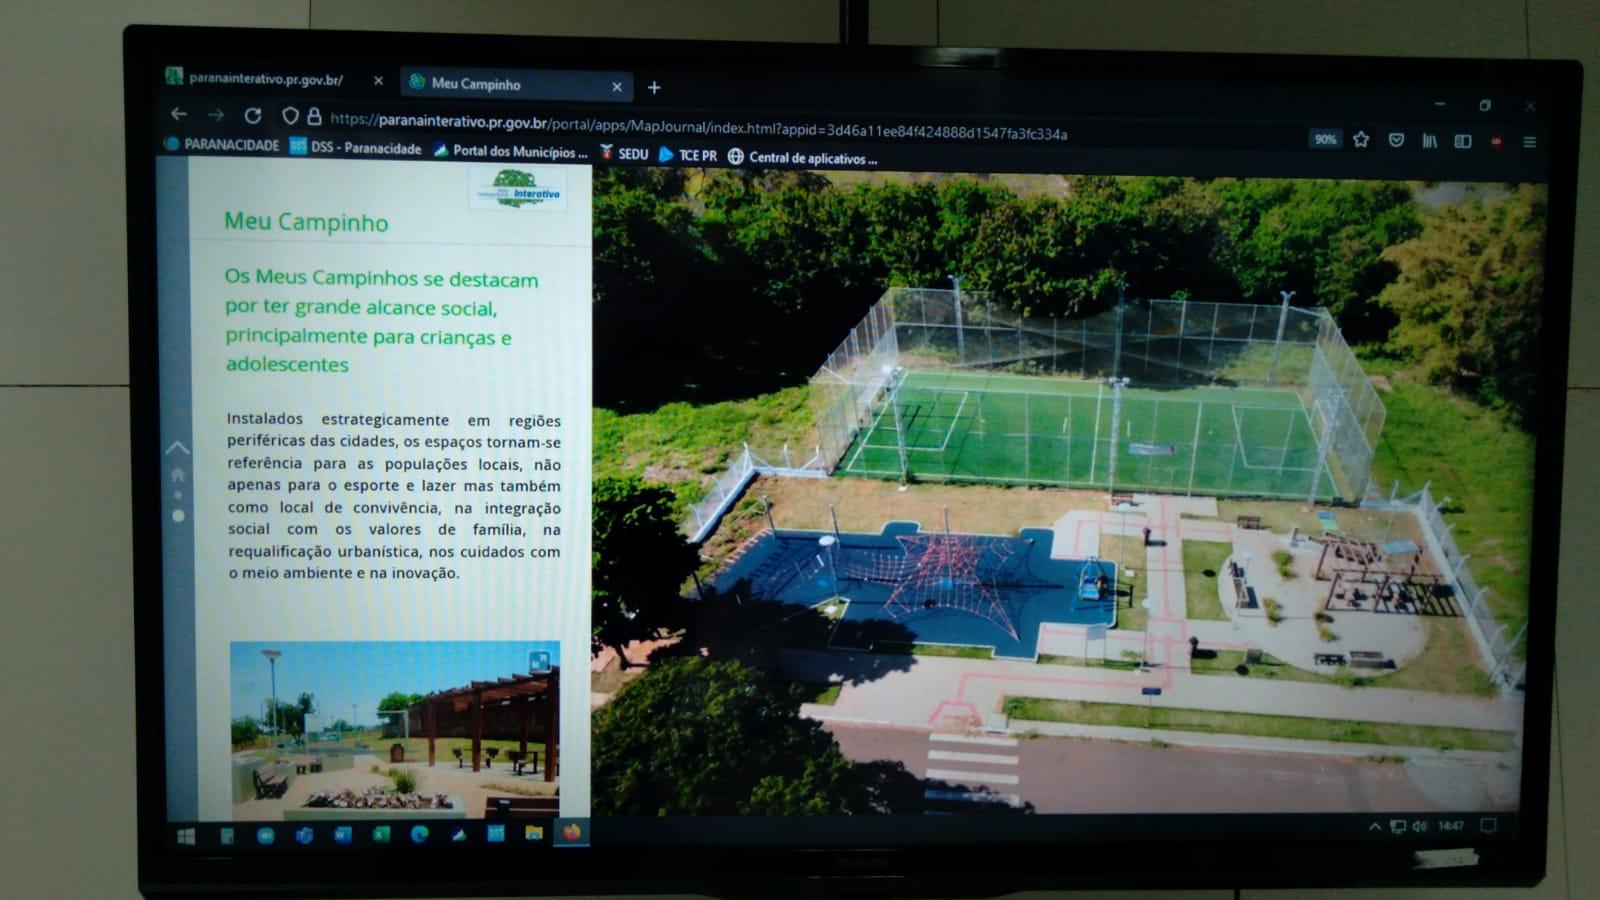Select the middle small navigation dot
The width and height of the screenshot is (1600, 900).
click(179, 495)
